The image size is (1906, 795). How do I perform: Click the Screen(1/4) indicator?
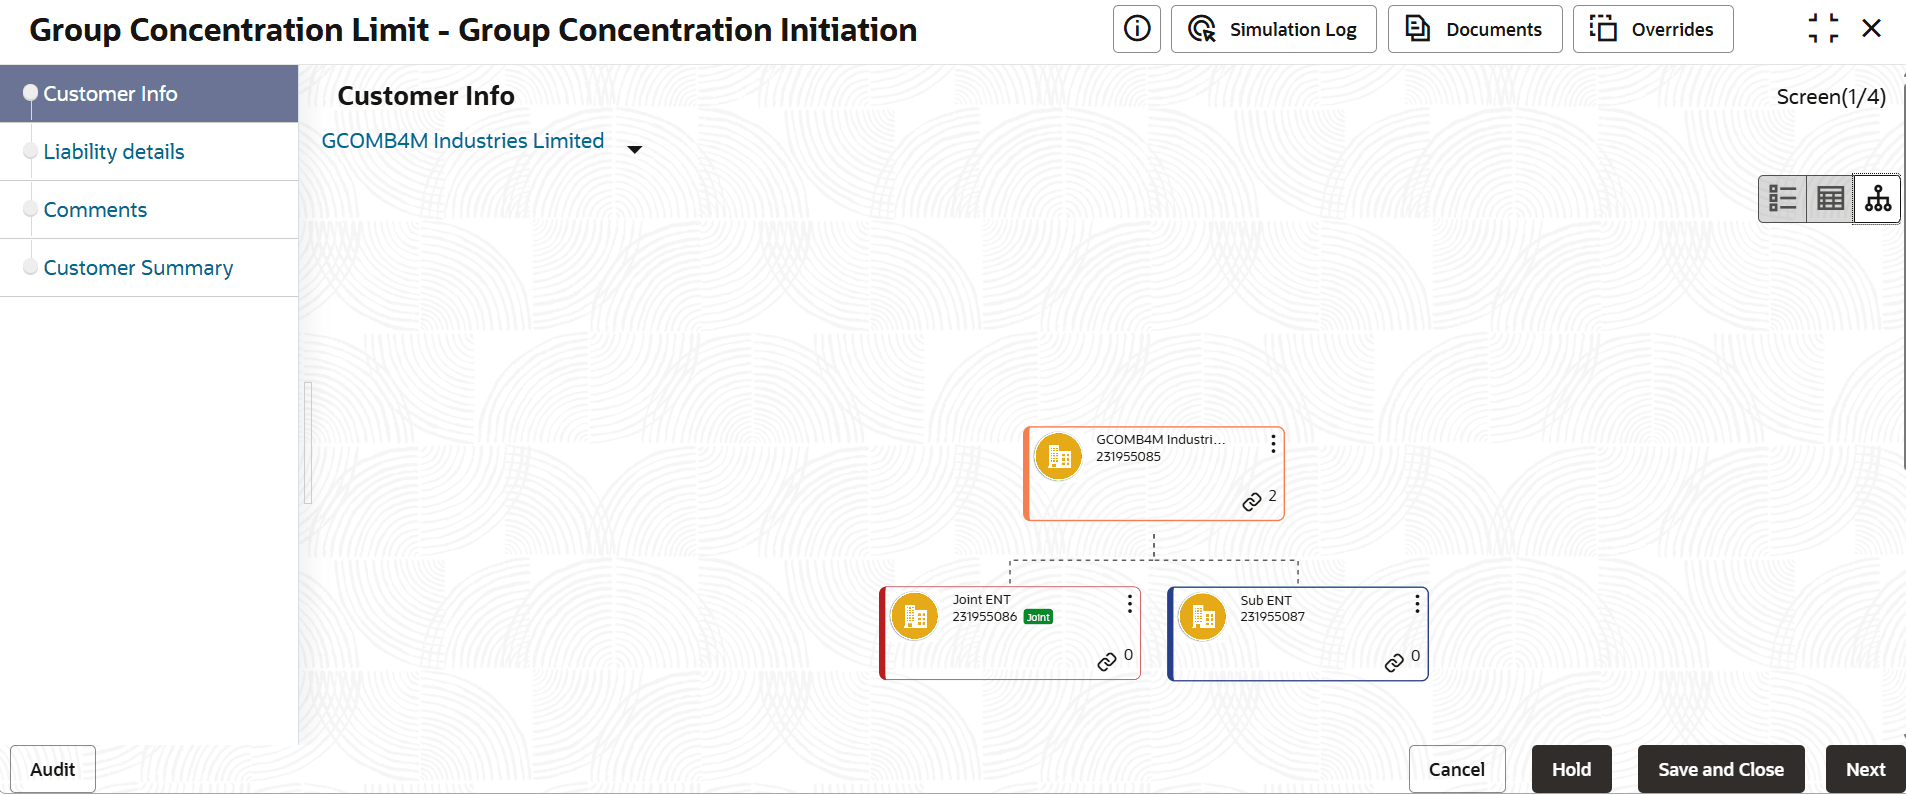pyautogui.click(x=1831, y=97)
